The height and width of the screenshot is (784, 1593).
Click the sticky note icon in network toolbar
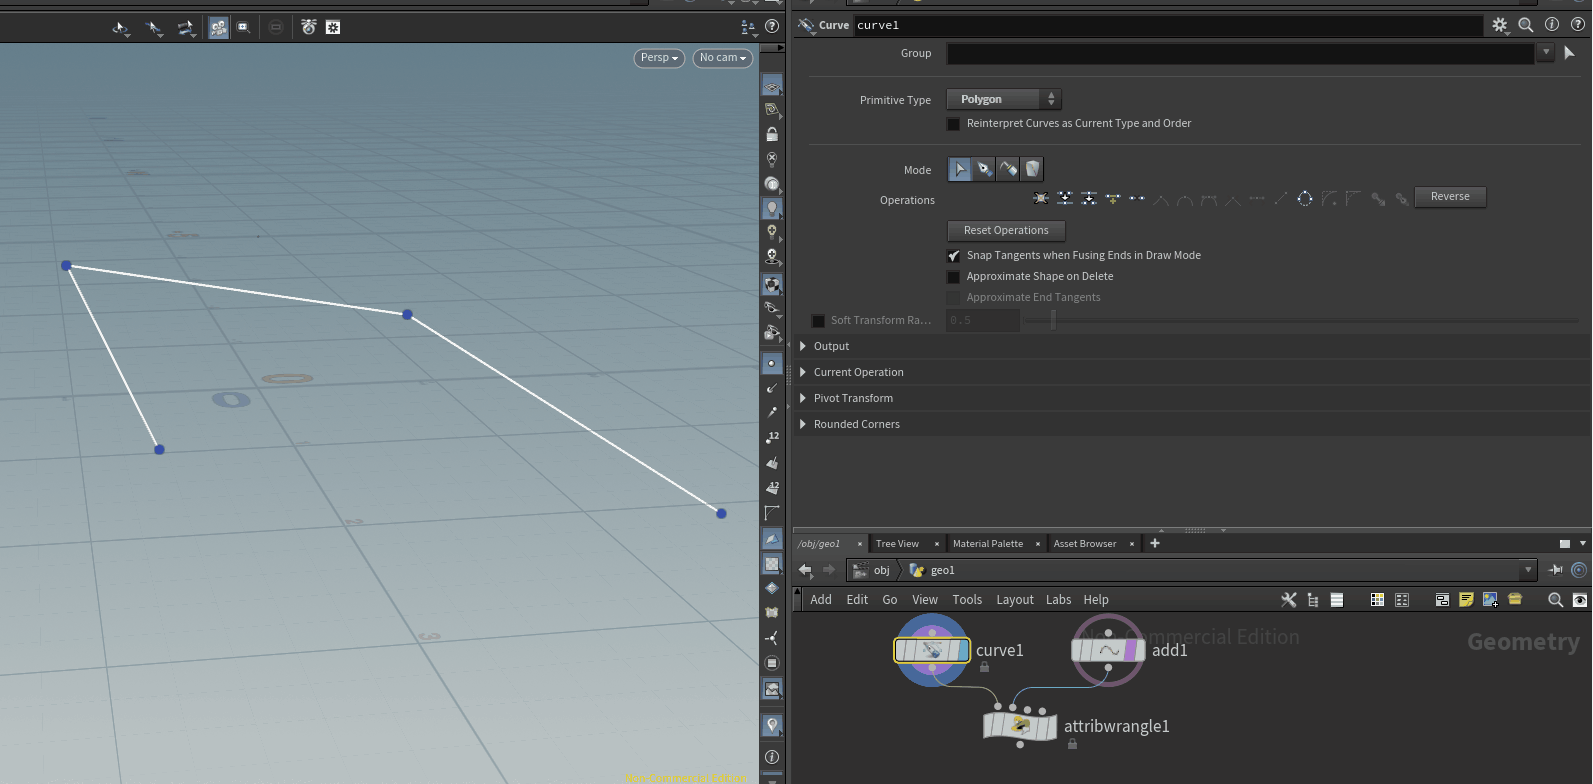click(x=1466, y=600)
